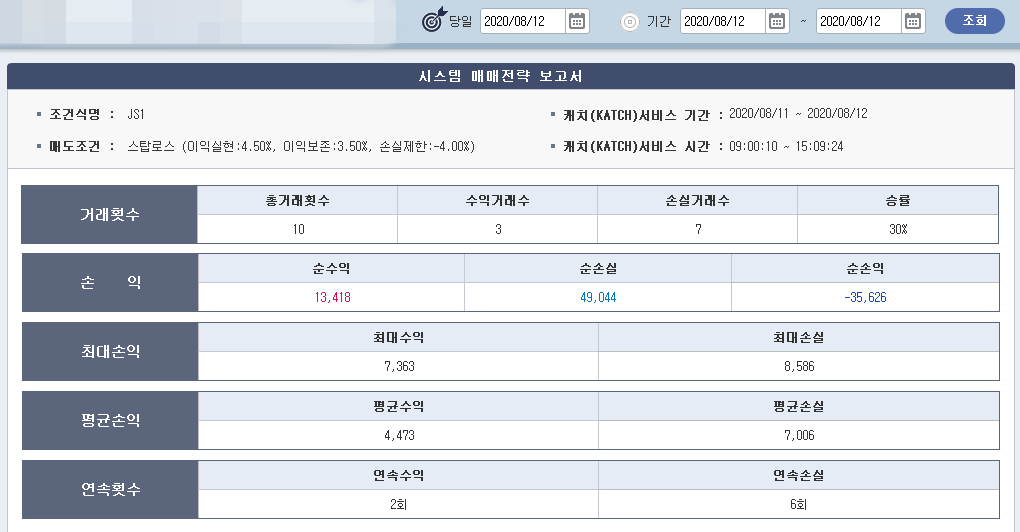Click the 손실거래수 value 7
The image size is (1020, 532).
click(x=697, y=229)
